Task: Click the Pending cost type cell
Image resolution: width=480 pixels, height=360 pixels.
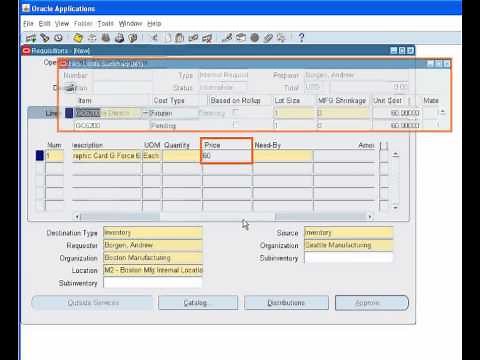Action: 173,126
